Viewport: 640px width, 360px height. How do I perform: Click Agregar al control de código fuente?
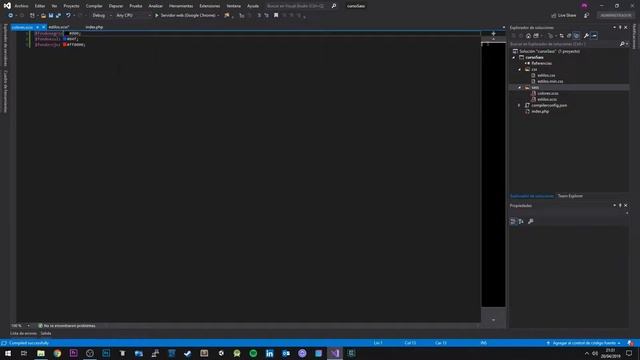click(x=584, y=343)
